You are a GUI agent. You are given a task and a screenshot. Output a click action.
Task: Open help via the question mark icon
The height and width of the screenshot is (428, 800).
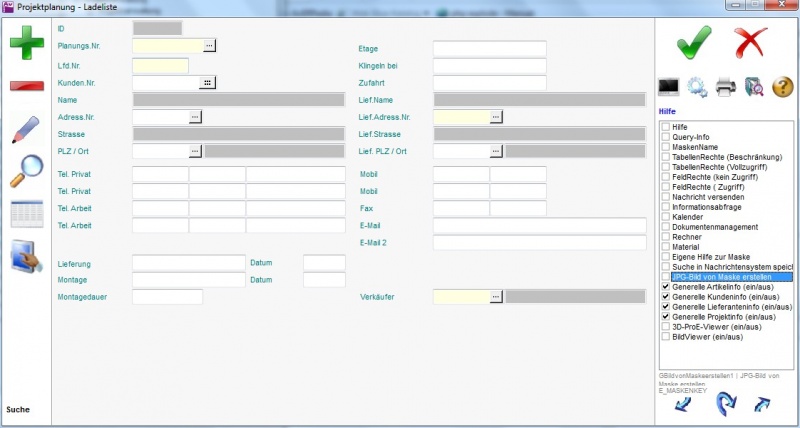(782, 88)
